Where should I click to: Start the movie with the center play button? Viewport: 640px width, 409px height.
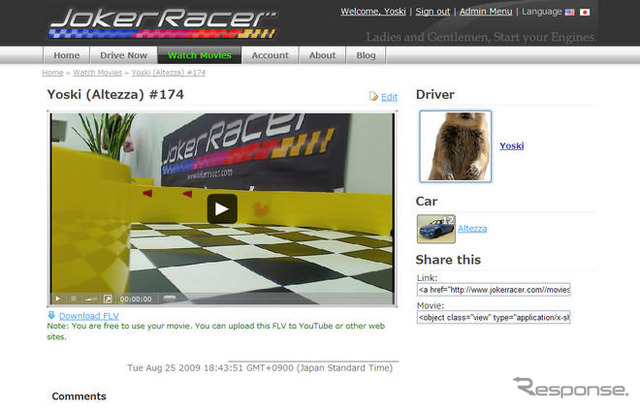click(222, 209)
